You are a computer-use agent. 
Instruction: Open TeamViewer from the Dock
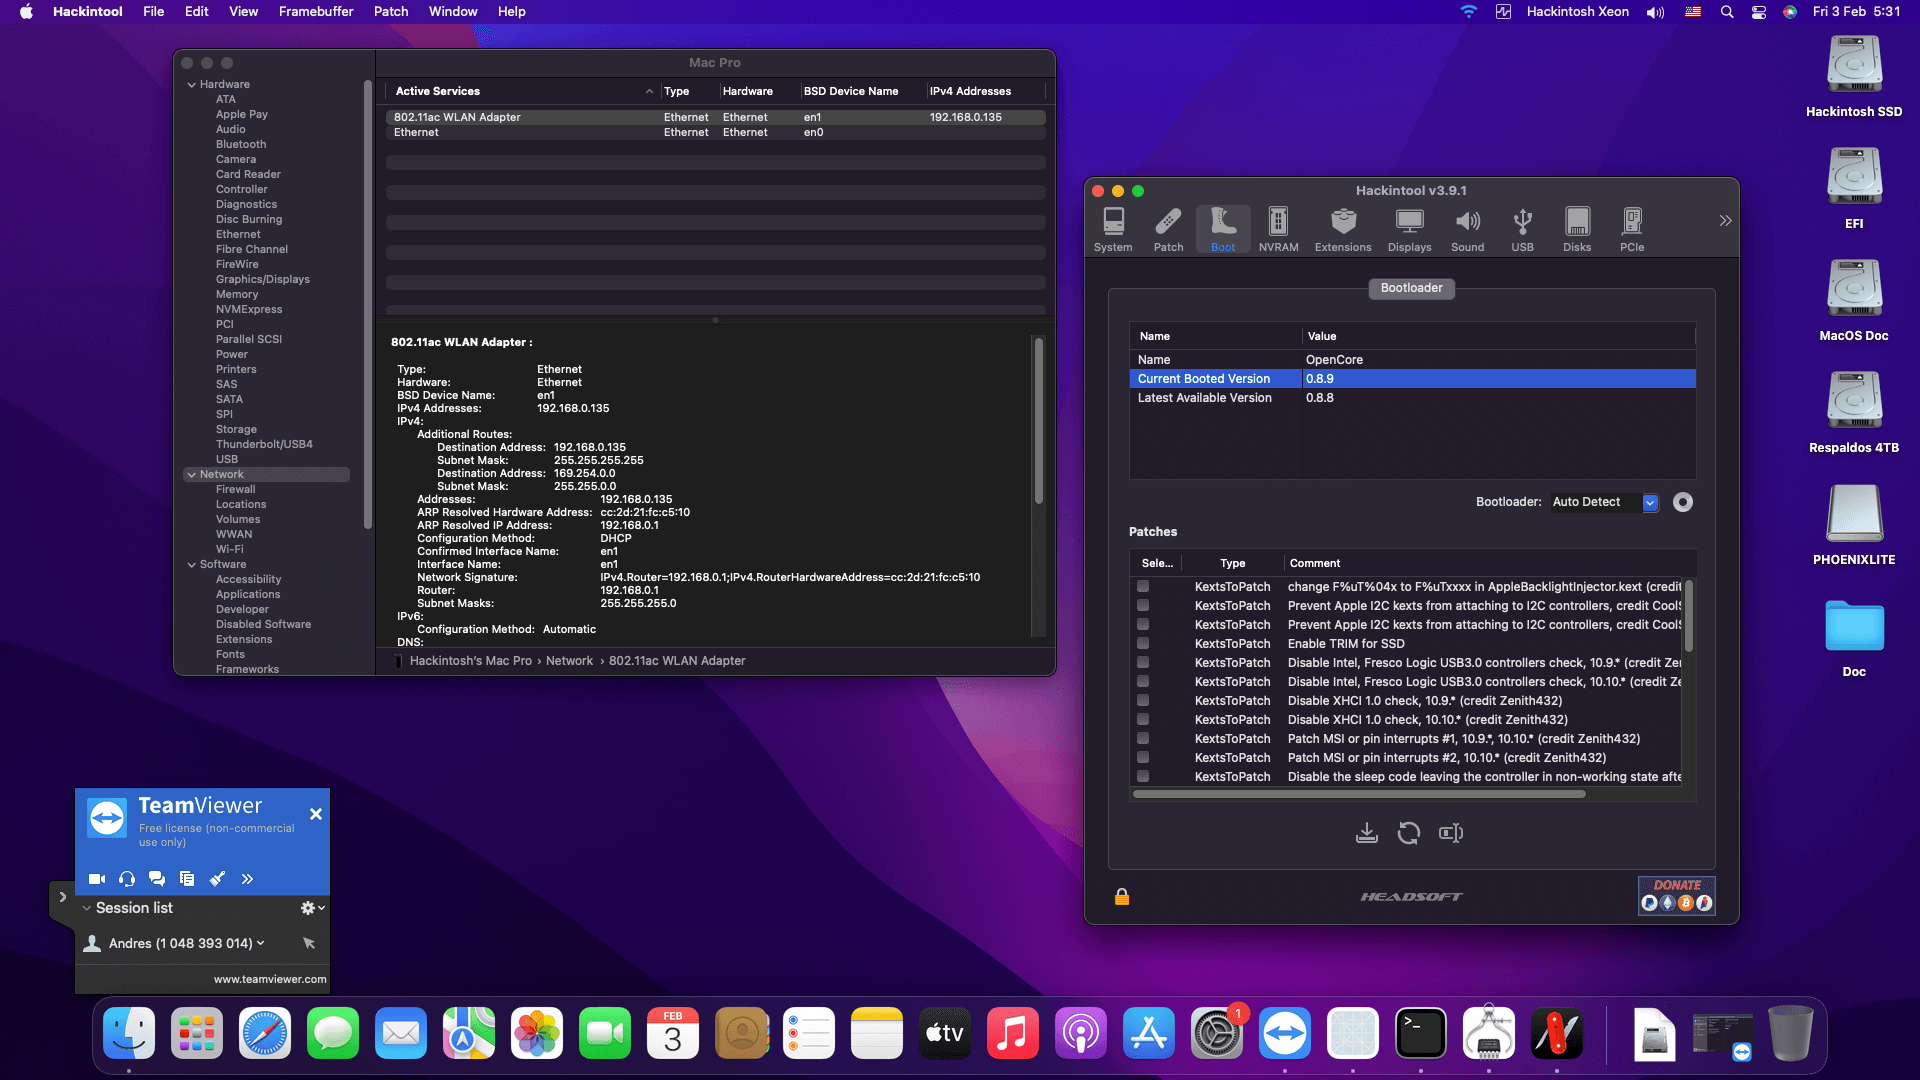tap(1285, 1034)
